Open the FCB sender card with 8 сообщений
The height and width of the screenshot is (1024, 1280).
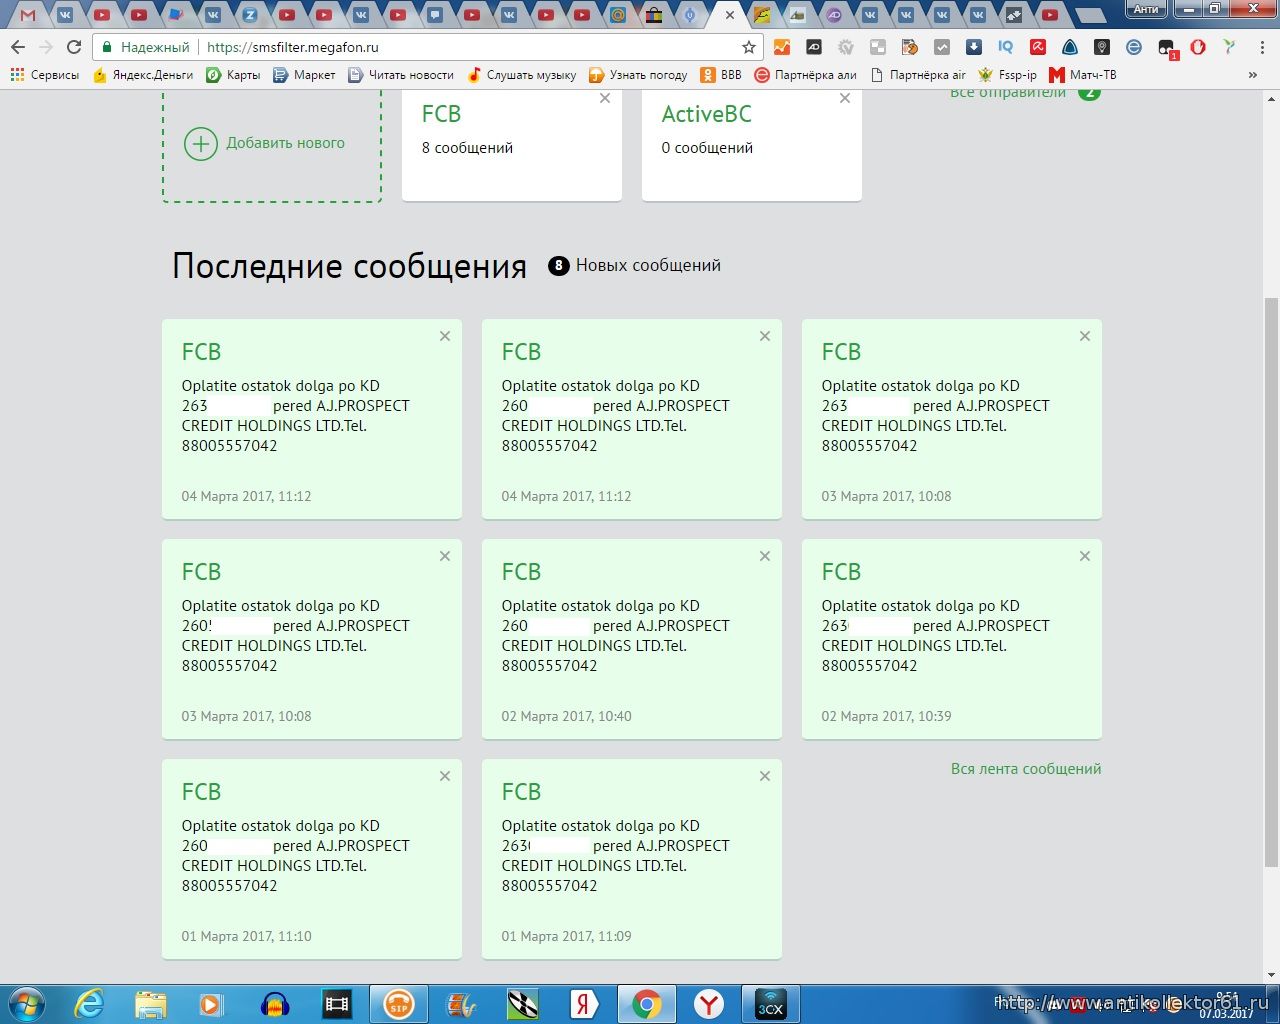[x=512, y=144]
